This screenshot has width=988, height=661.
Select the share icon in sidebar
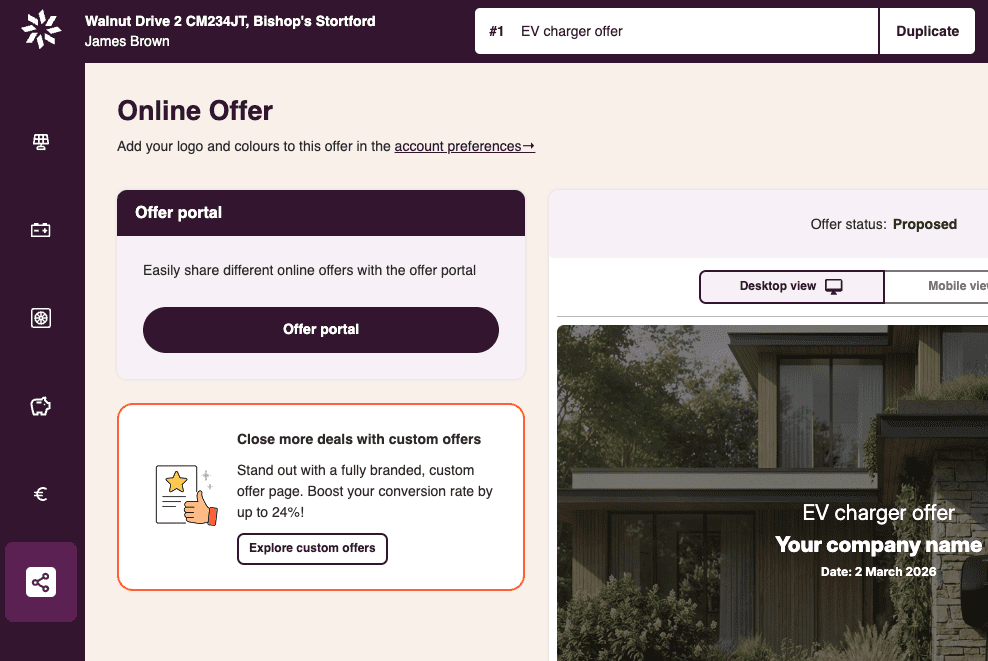pos(41,582)
